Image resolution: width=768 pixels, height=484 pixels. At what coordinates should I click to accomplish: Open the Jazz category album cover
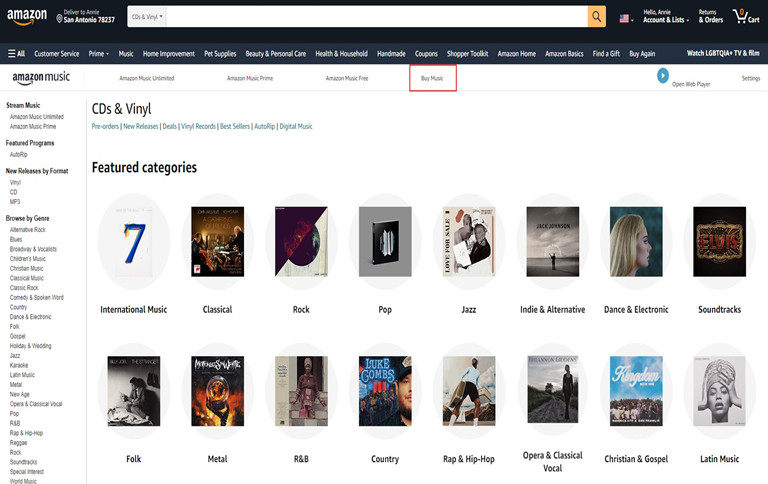pyautogui.click(x=469, y=242)
